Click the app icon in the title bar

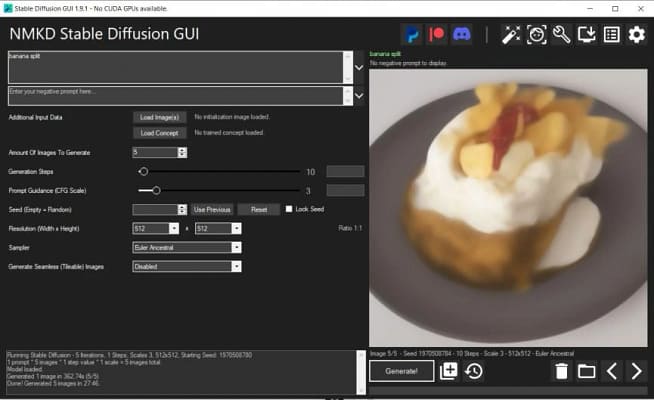[x=8, y=8]
